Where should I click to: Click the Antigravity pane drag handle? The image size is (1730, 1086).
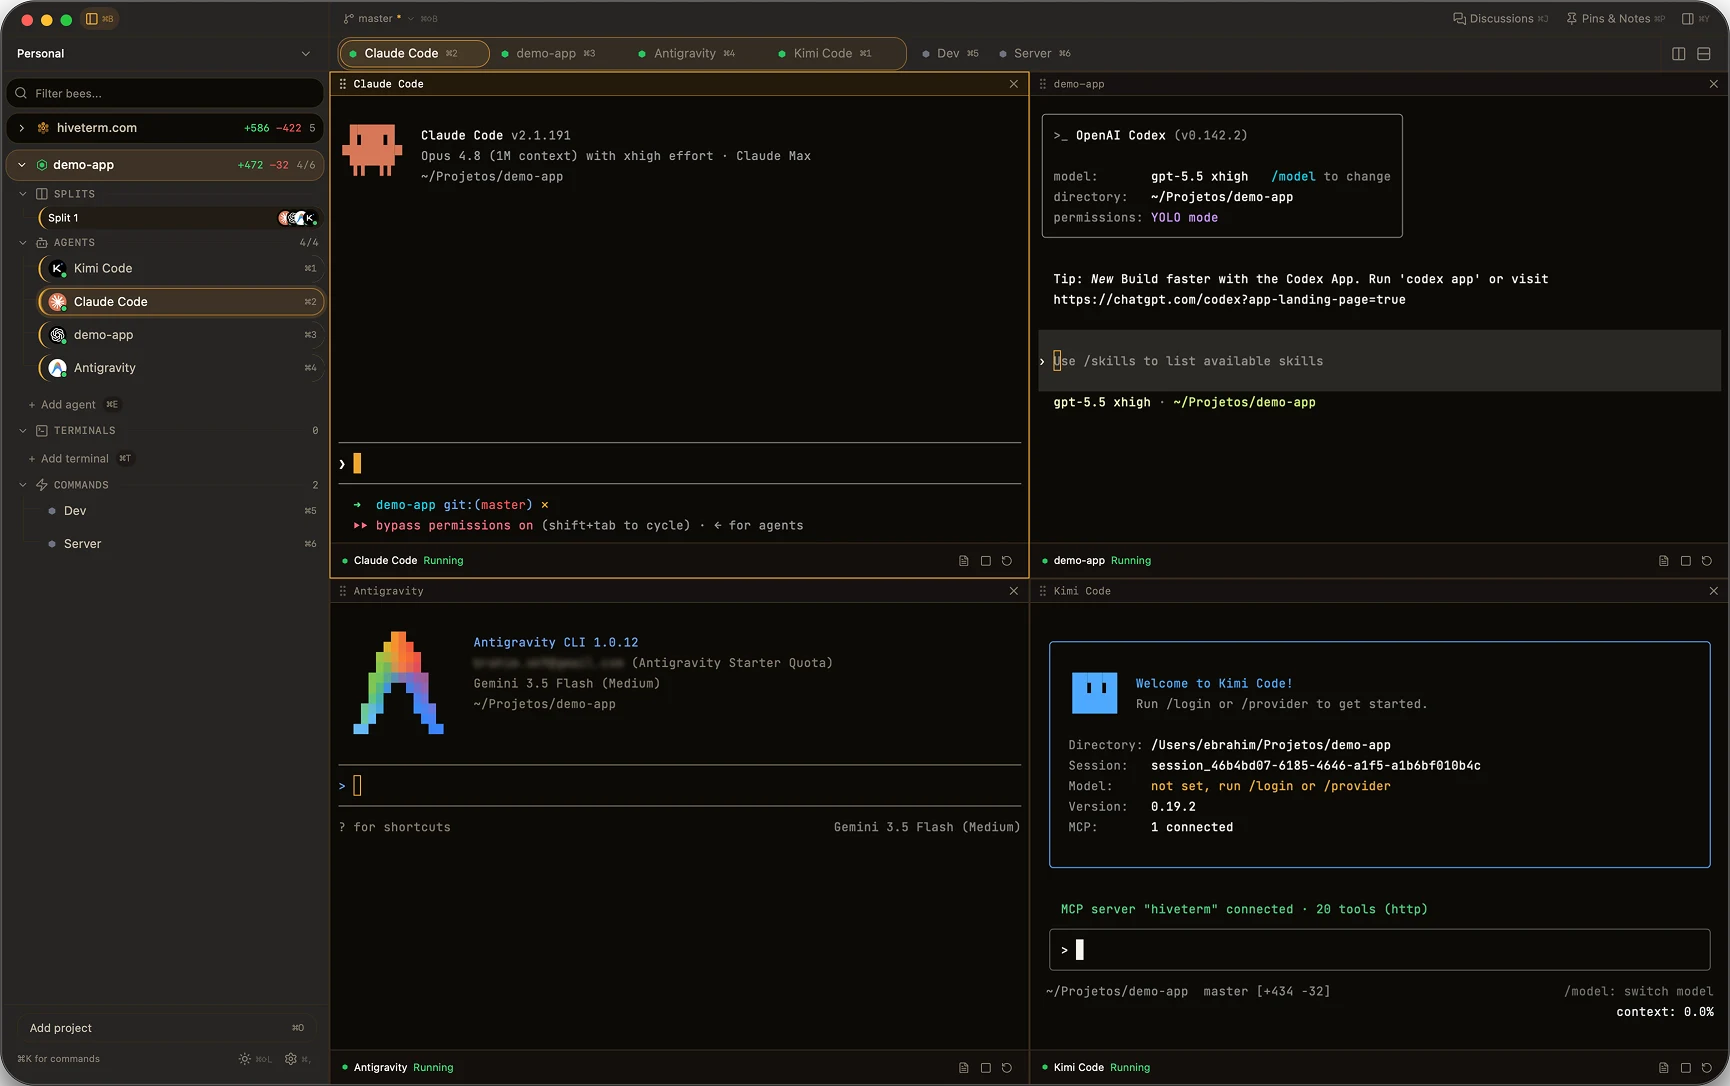pos(343,591)
